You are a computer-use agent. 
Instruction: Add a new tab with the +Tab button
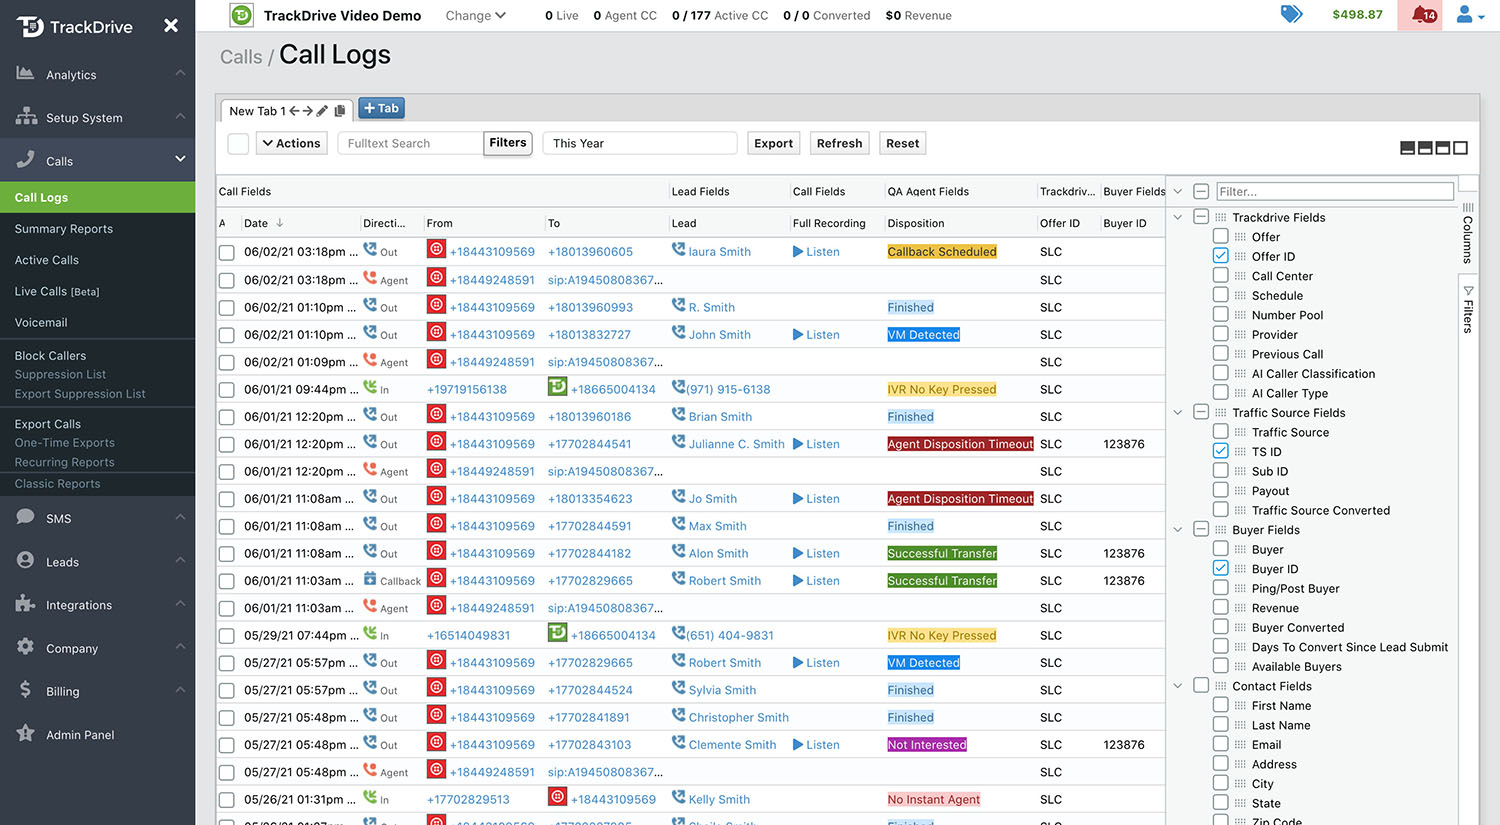[381, 108]
